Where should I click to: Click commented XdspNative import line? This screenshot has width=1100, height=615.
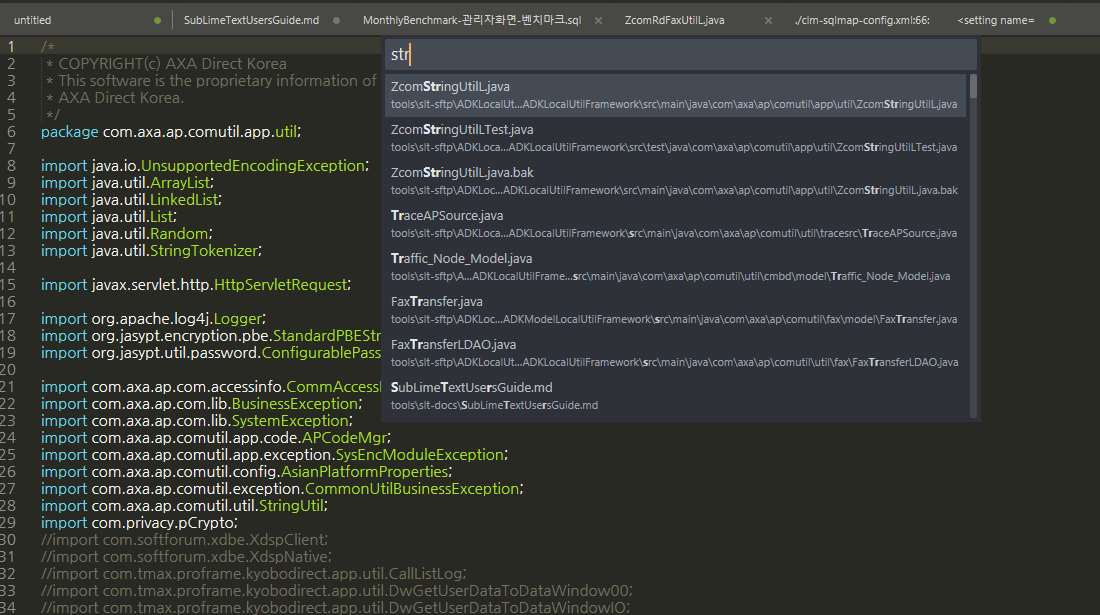point(186,557)
